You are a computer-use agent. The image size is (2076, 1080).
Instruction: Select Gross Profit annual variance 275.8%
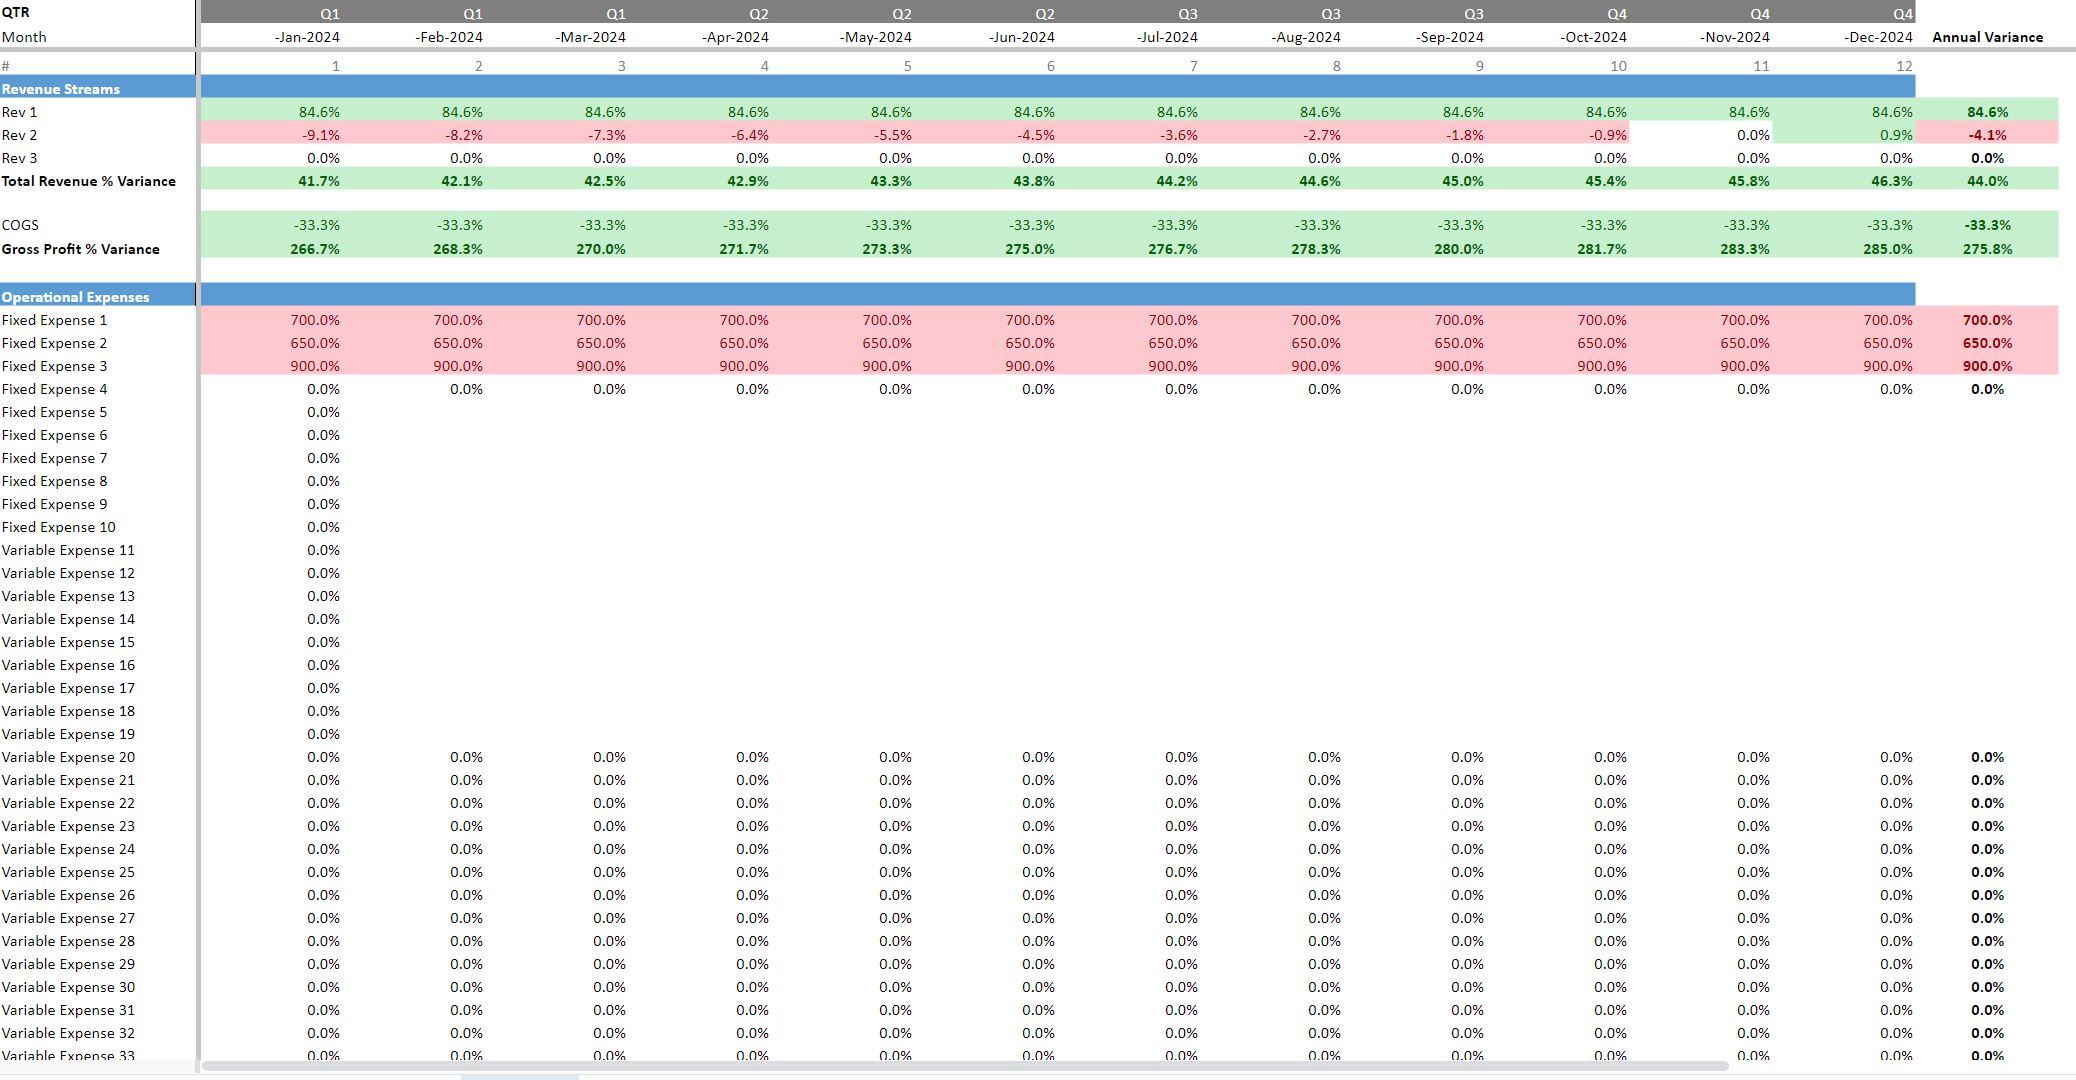coord(1988,249)
